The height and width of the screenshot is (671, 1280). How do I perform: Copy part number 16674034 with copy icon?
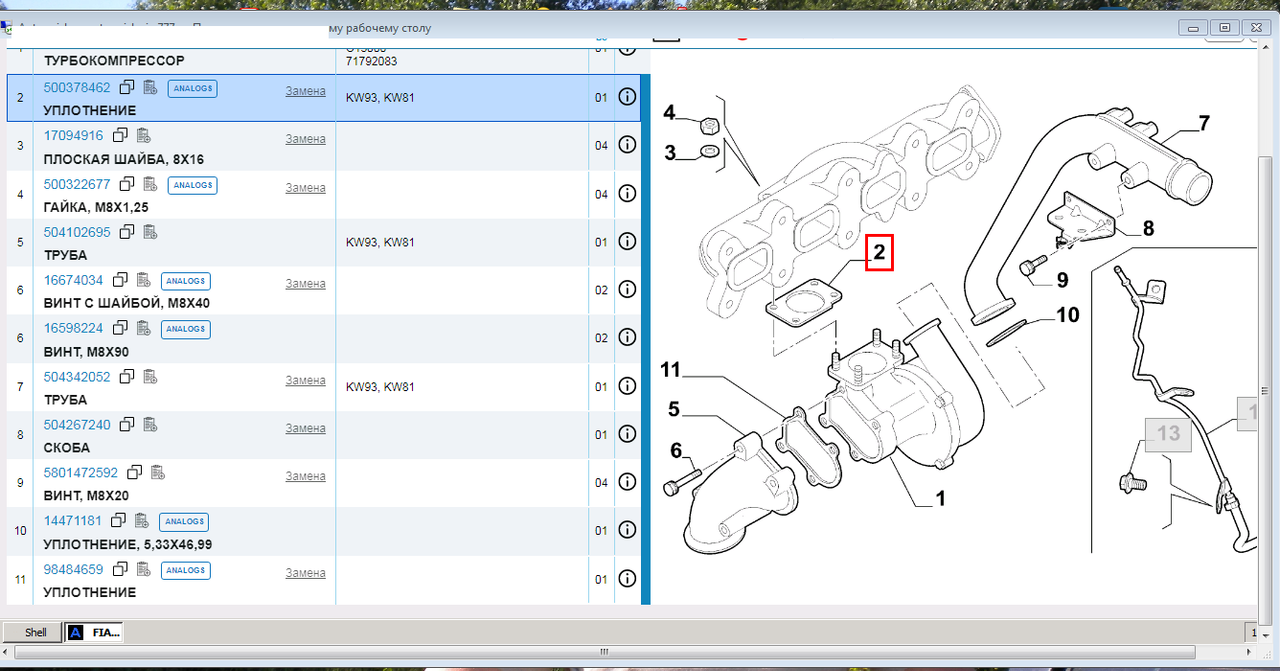point(119,280)
